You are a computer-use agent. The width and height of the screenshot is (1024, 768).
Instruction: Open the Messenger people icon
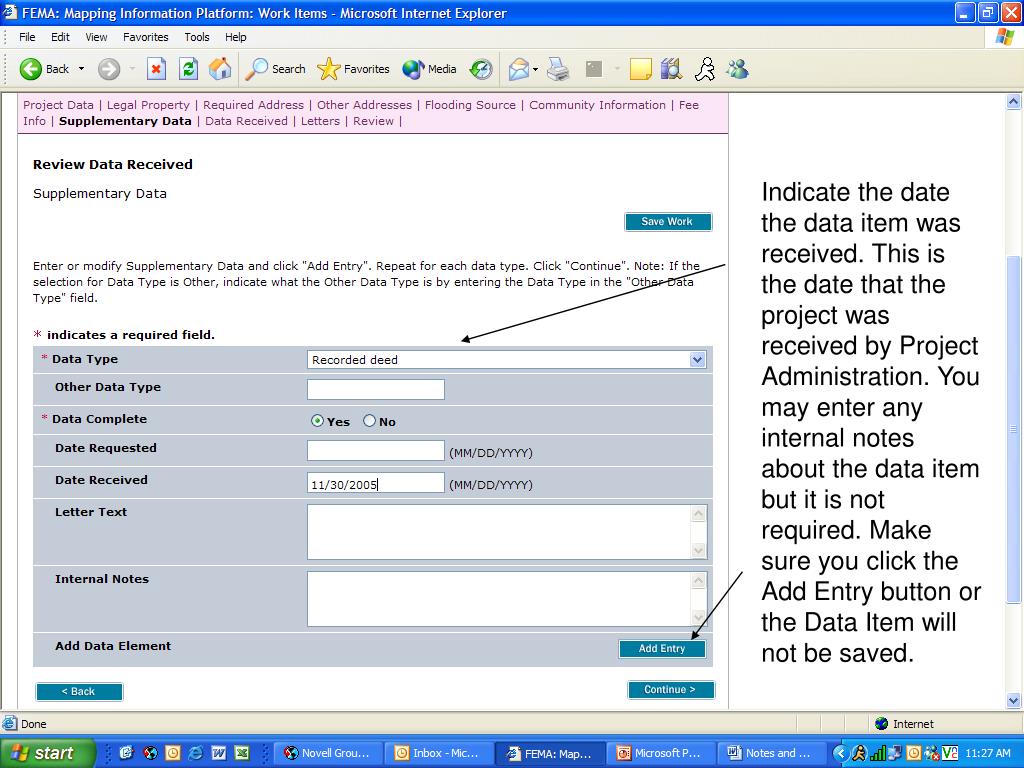(737, 69)
